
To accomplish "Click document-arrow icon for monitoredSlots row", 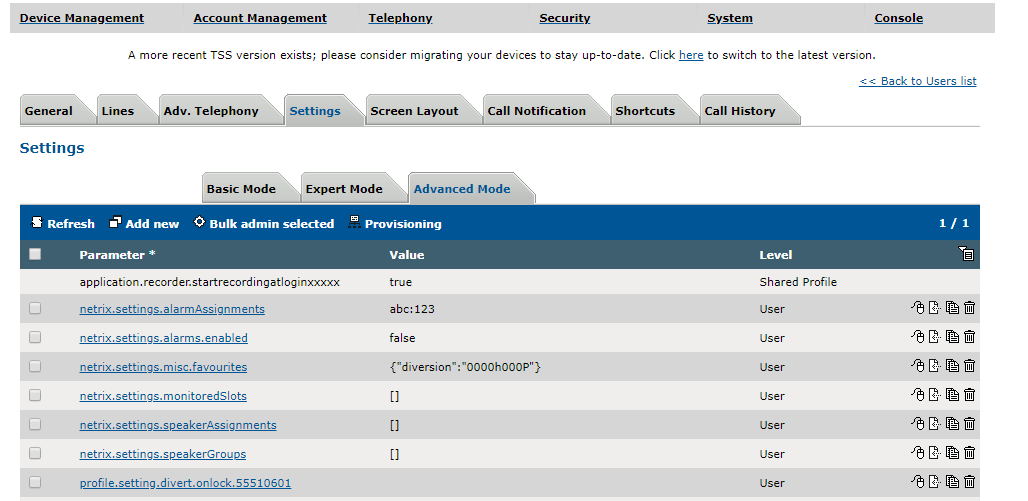I will click(935, 394).
